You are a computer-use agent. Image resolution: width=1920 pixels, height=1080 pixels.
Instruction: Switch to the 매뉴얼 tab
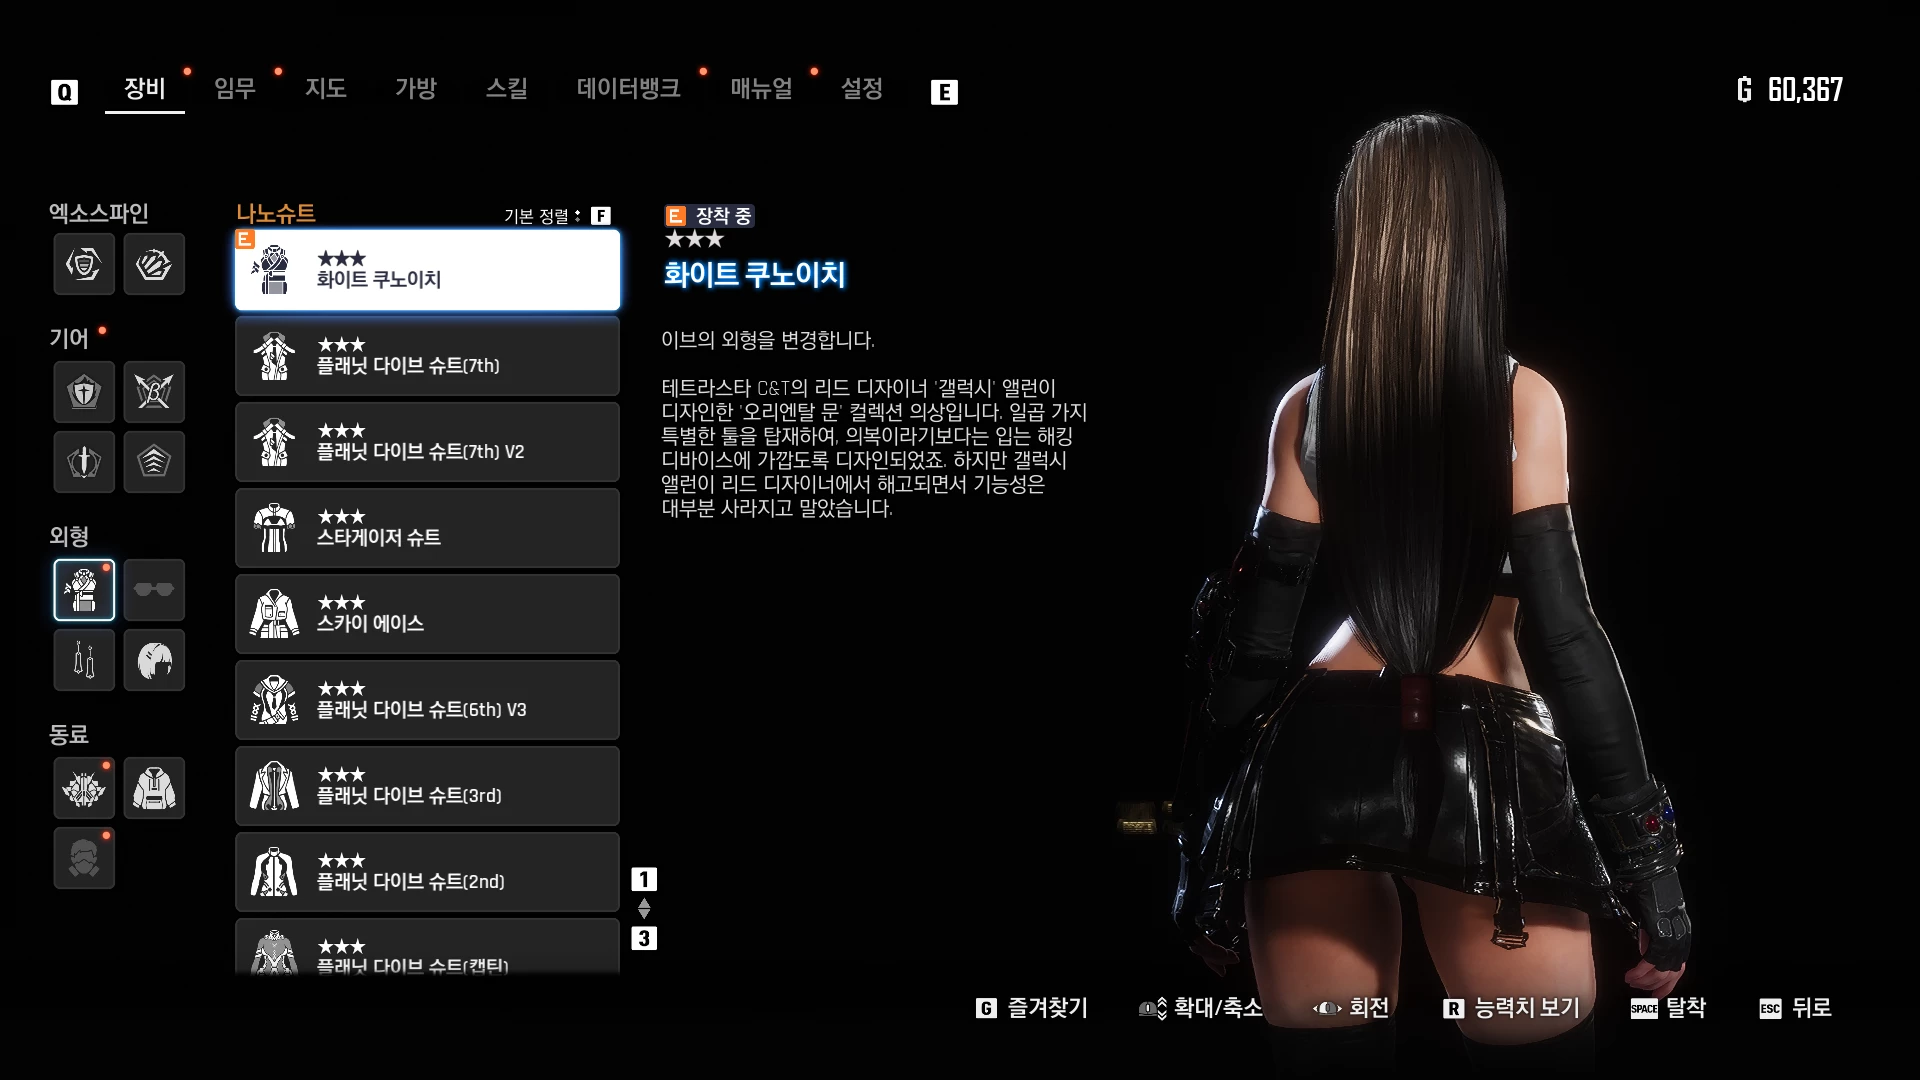tap(761, 89)
